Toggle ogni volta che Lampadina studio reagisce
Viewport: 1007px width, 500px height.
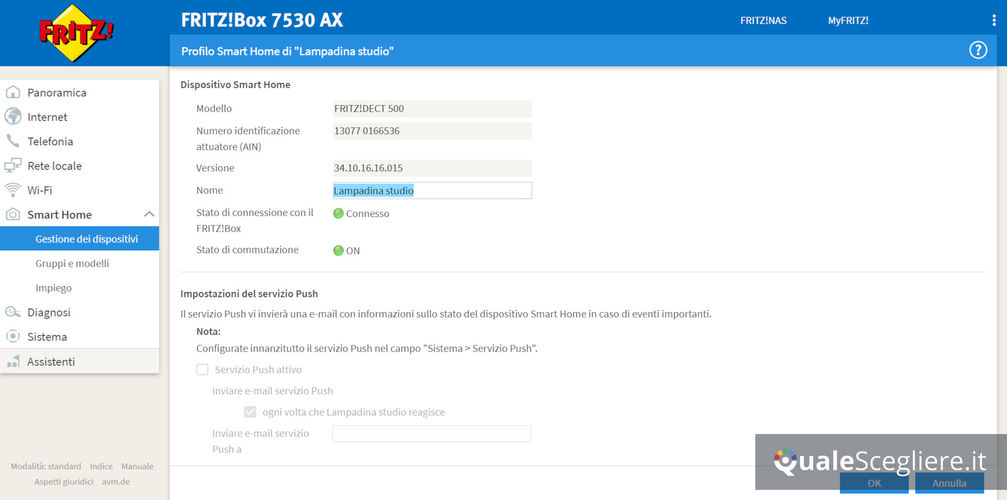[251, 411]
